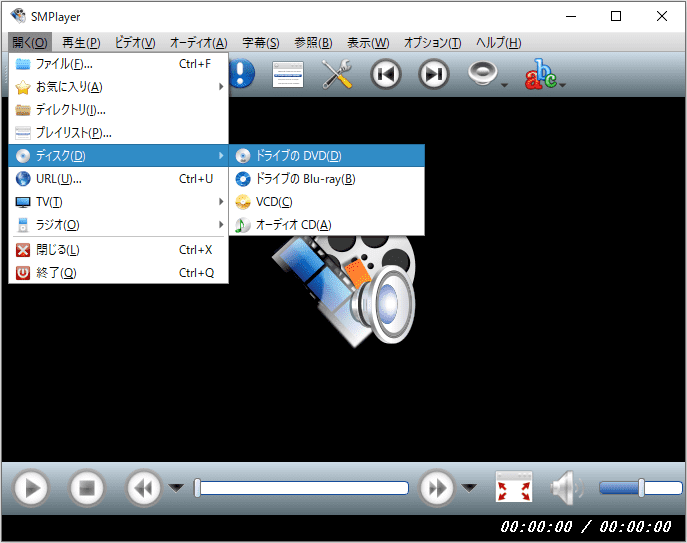This screenshot has width=687, height=543.
Task: Close the 開く(O) menu from the menu bar
Action: (x=30, y=43)
